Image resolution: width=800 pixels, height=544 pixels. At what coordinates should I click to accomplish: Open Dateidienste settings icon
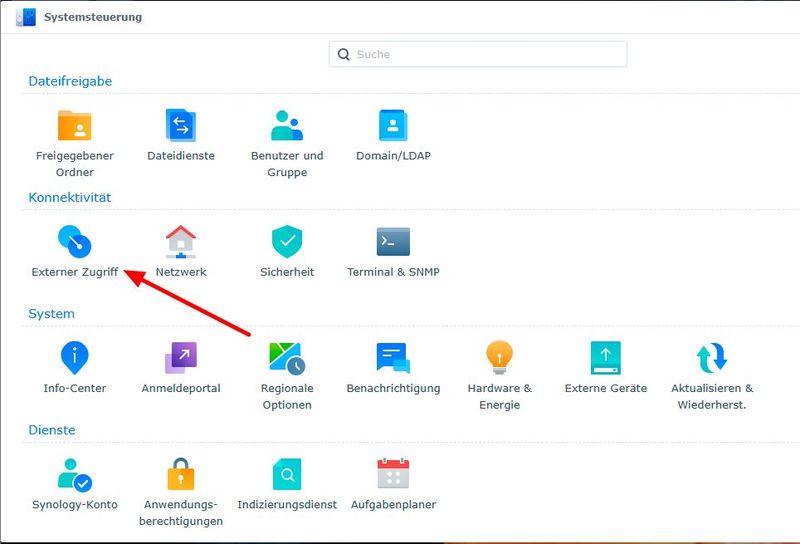point(181,125)
